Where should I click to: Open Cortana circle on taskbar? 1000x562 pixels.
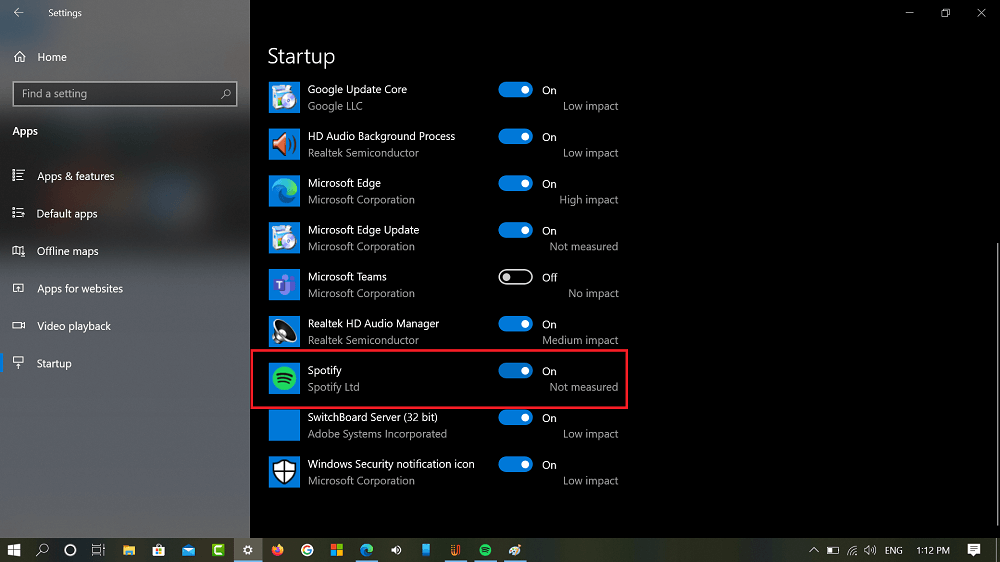click(70, 550)
